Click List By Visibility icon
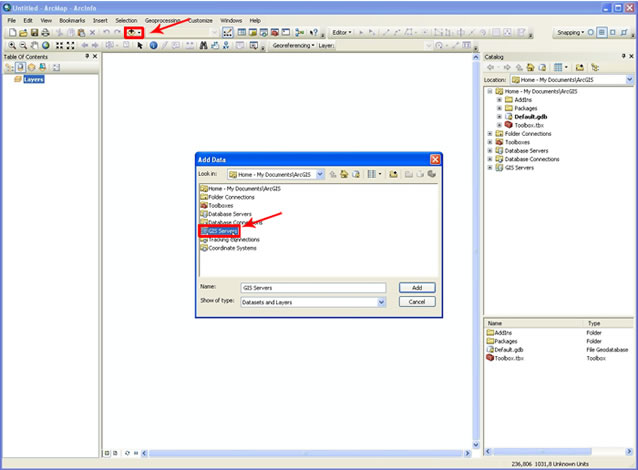Image resolution: width=638 pixels, height=470 pixels. [31, 68]
